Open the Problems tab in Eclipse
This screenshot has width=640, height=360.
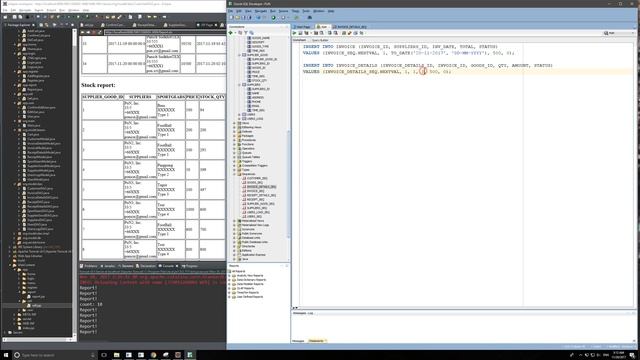click(89, 266)
